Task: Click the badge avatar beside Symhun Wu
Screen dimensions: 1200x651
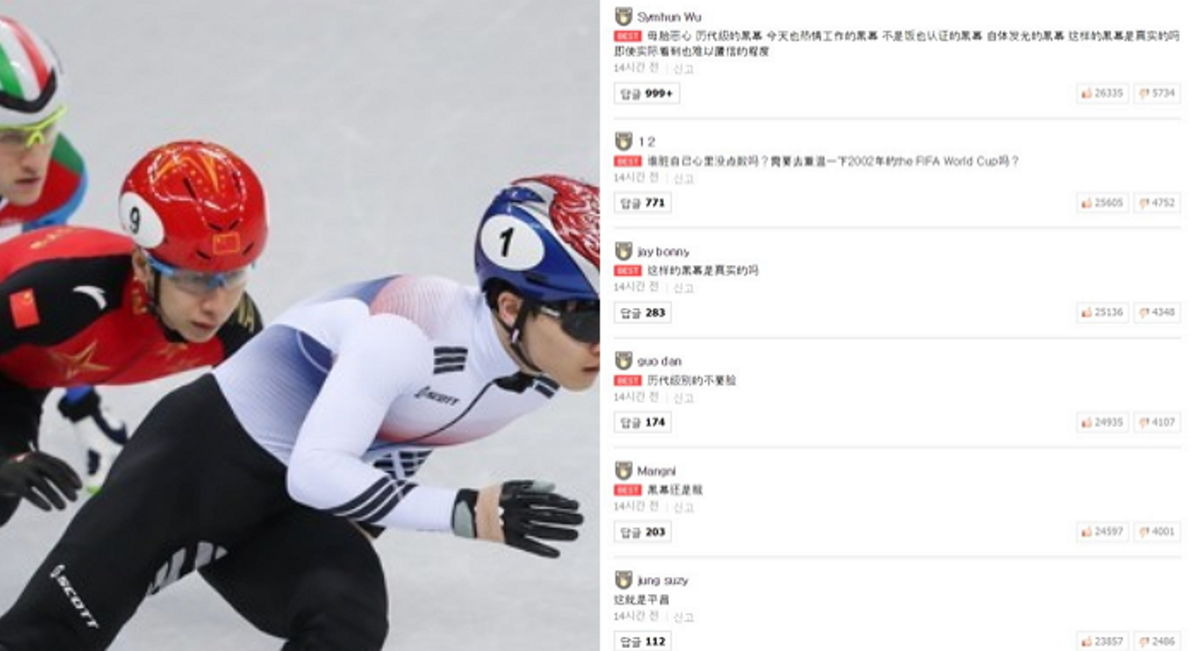Action: coord(623,16)
